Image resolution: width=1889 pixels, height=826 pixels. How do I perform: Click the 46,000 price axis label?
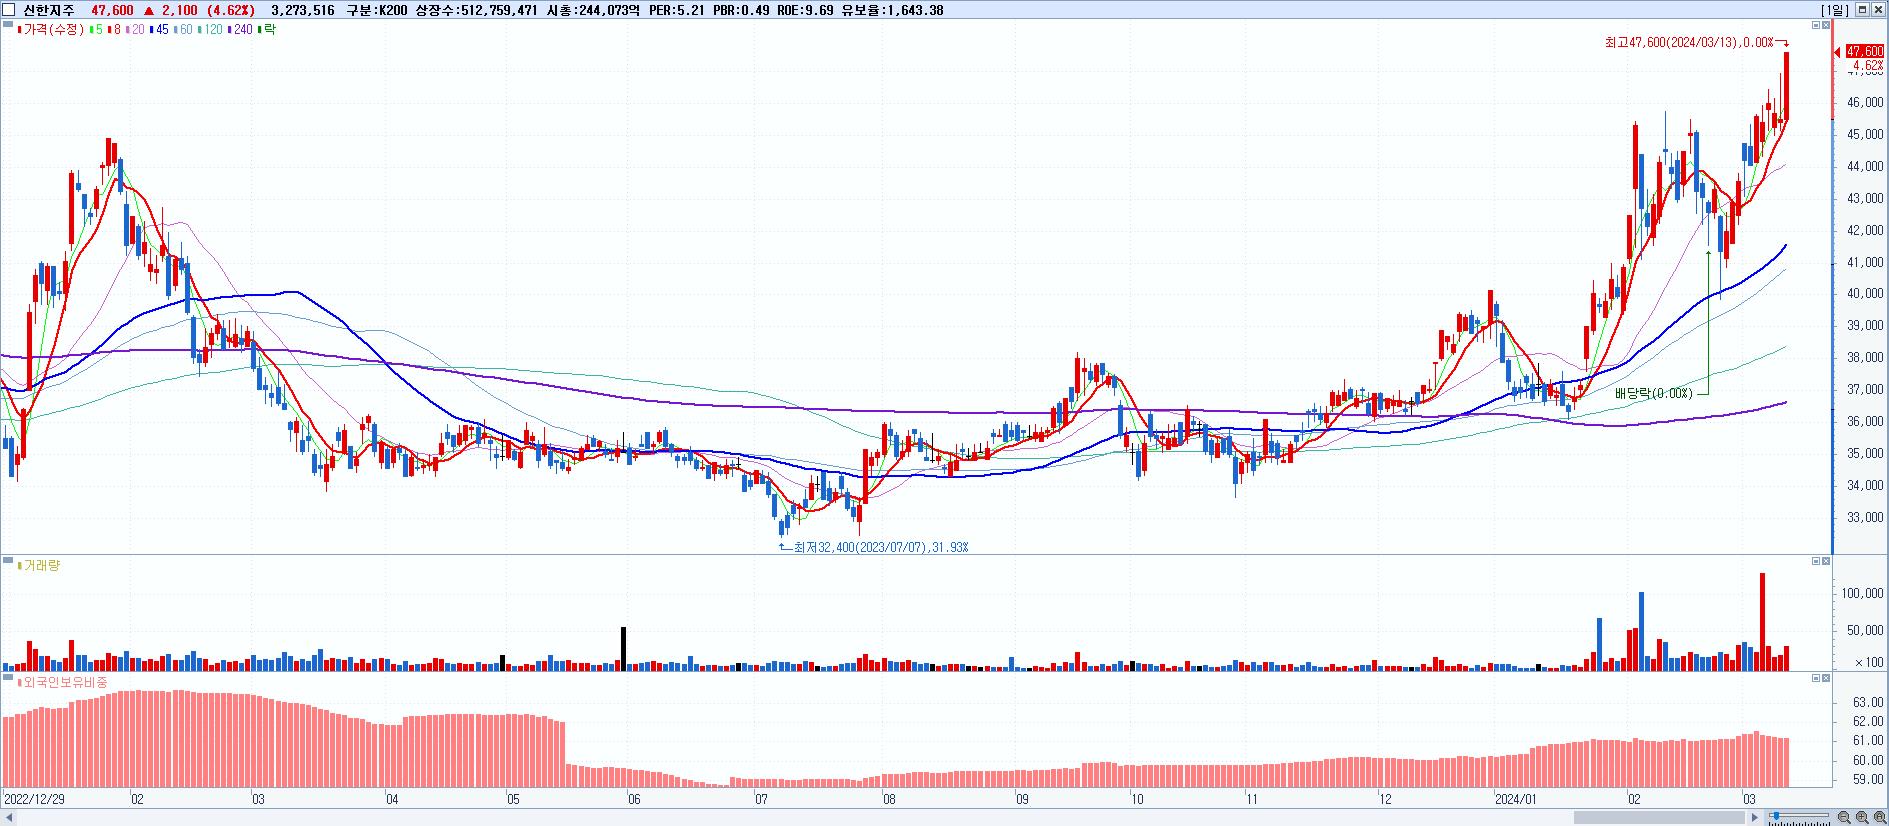(1866, 102)
